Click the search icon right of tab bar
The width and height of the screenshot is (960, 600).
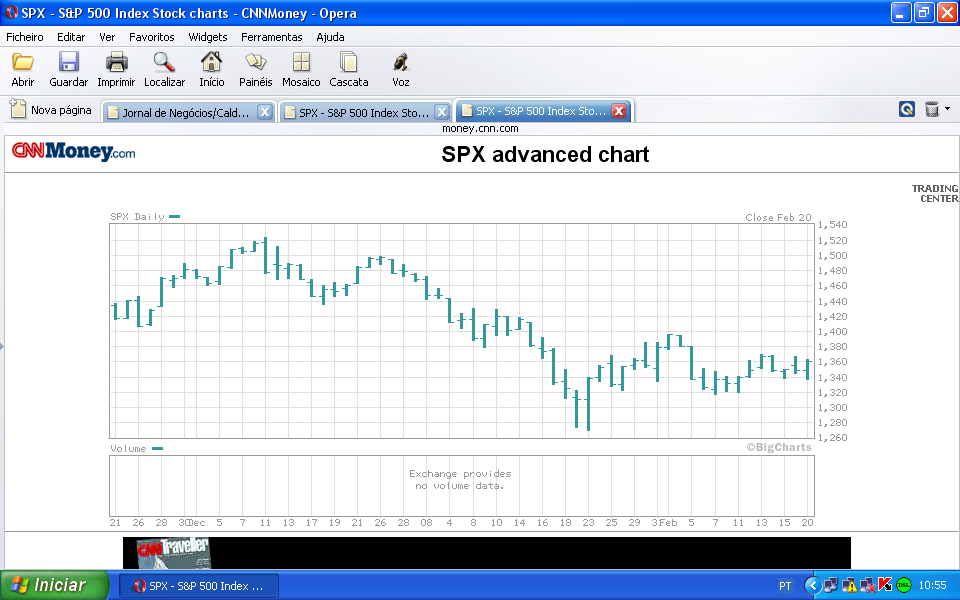pos(906,110)
